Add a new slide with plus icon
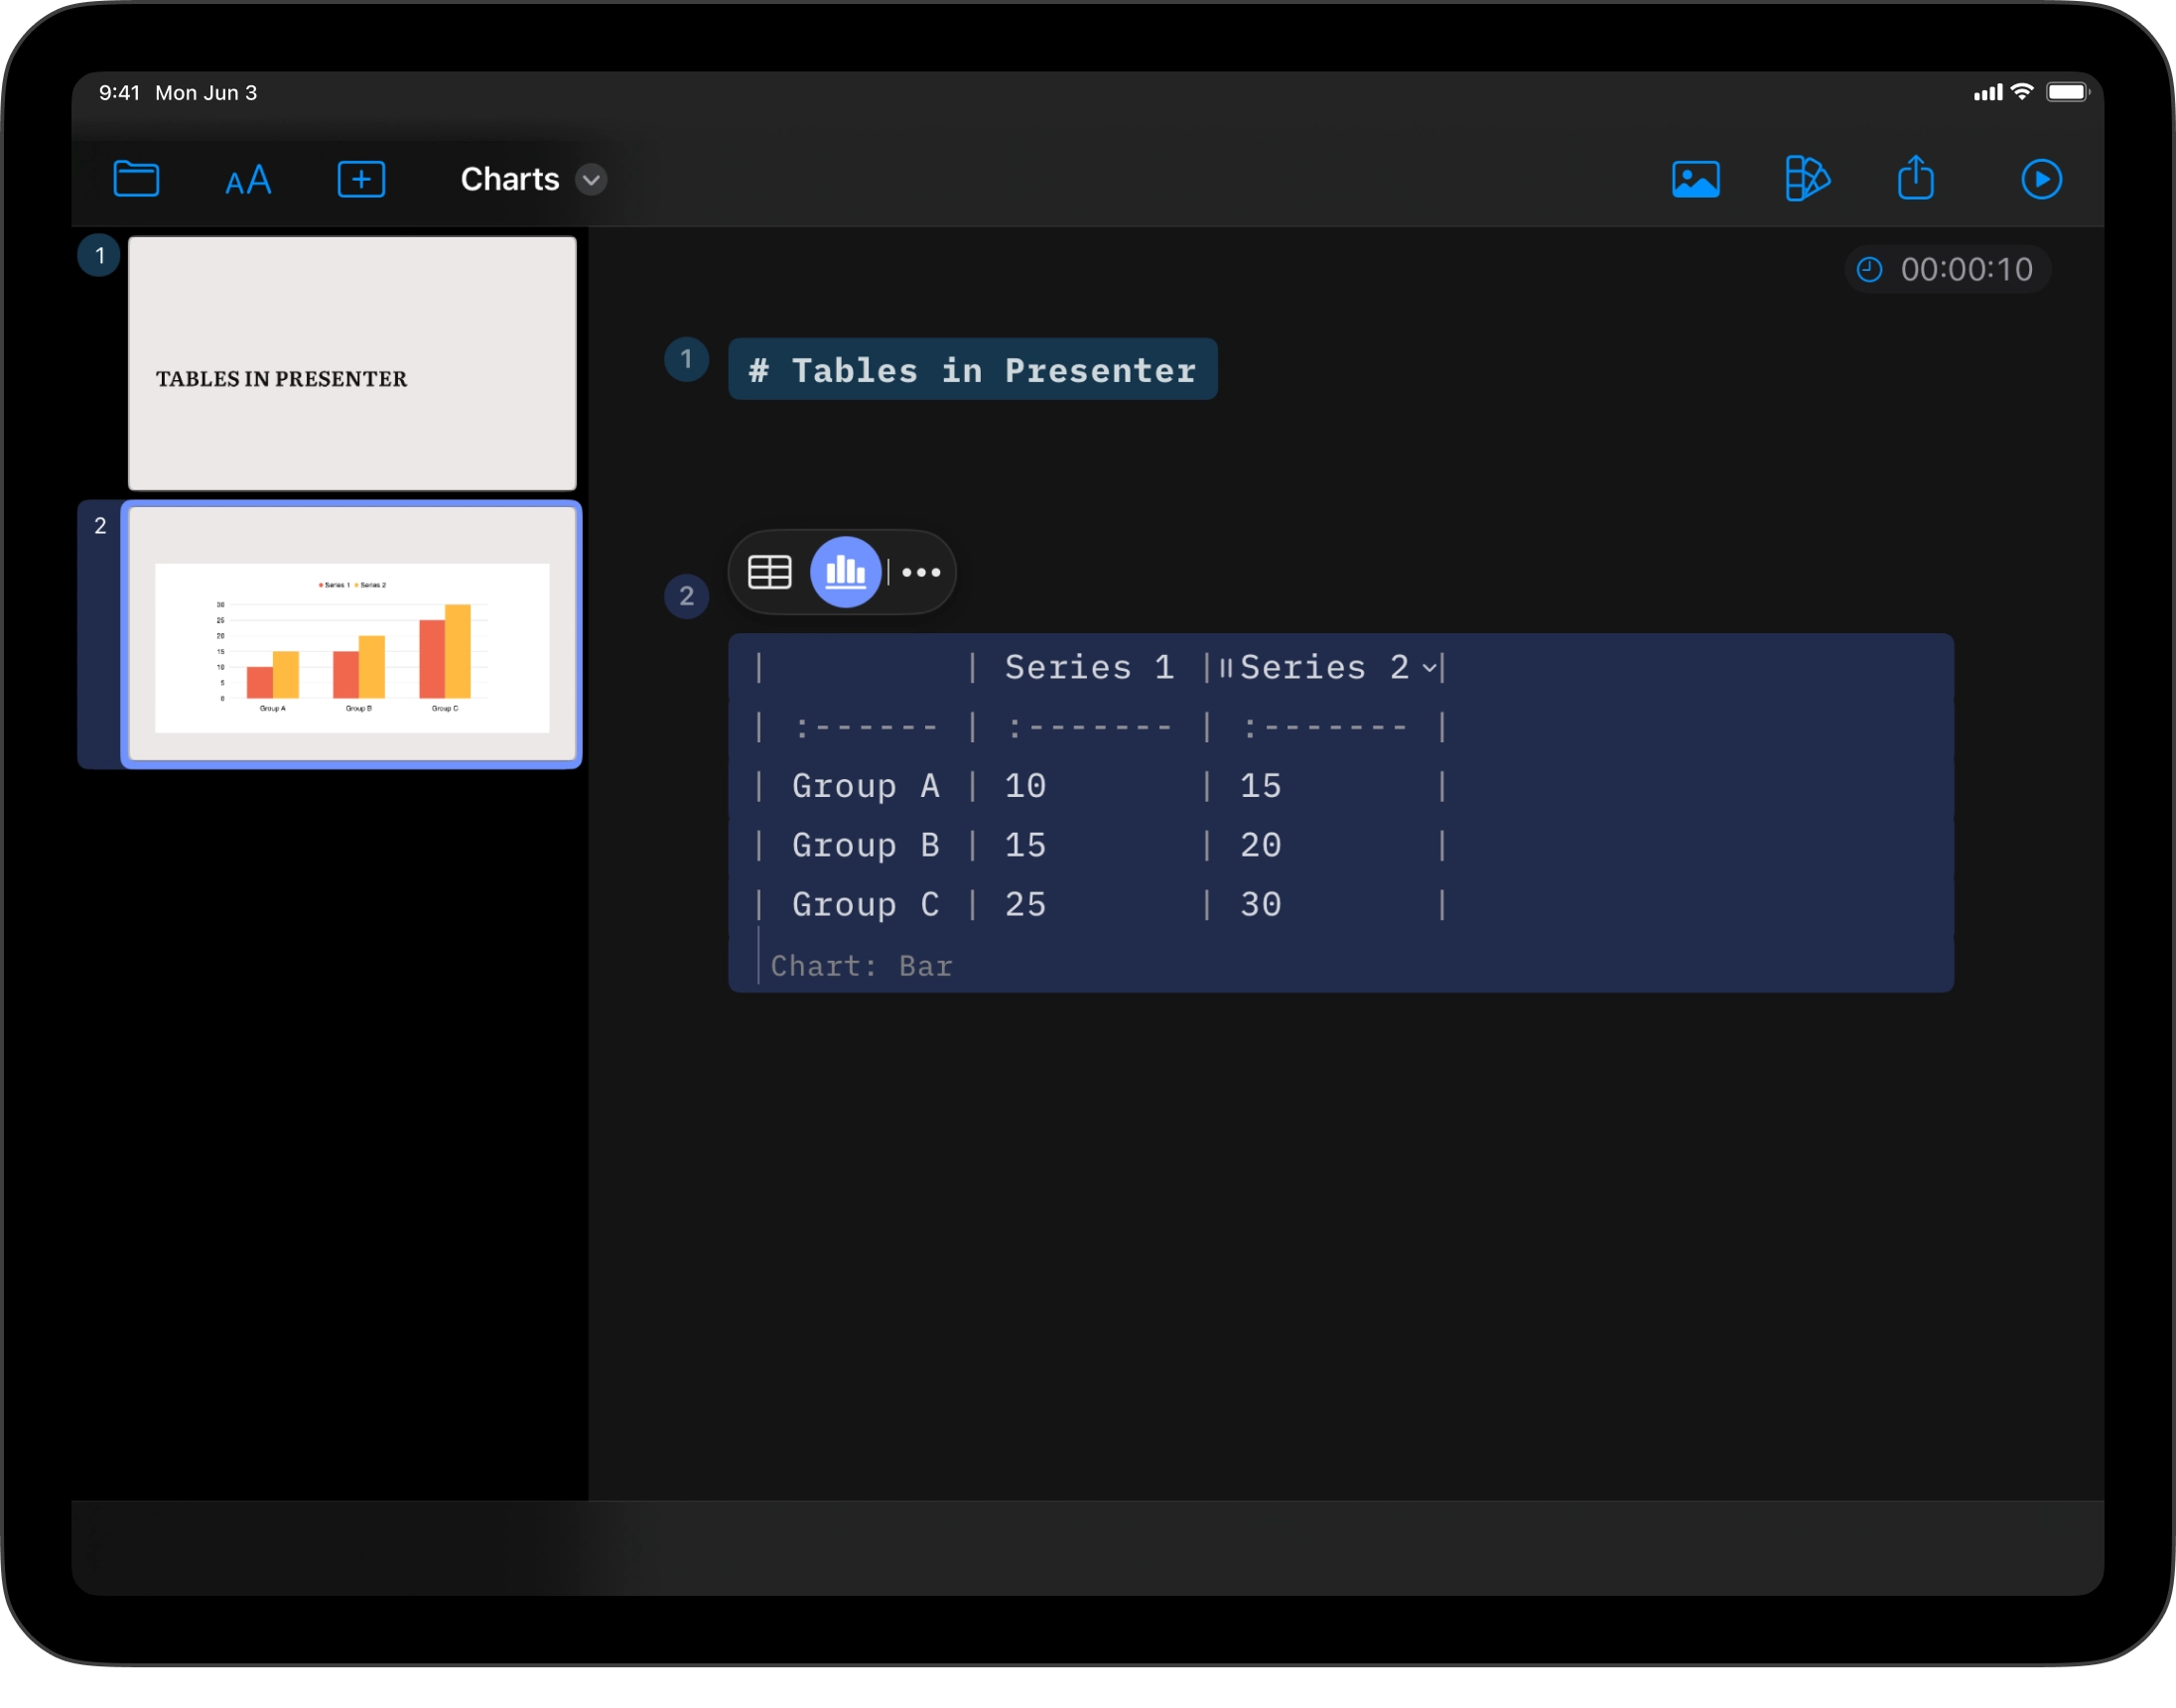The image size is (2176, 1708). tap(361, 179)
